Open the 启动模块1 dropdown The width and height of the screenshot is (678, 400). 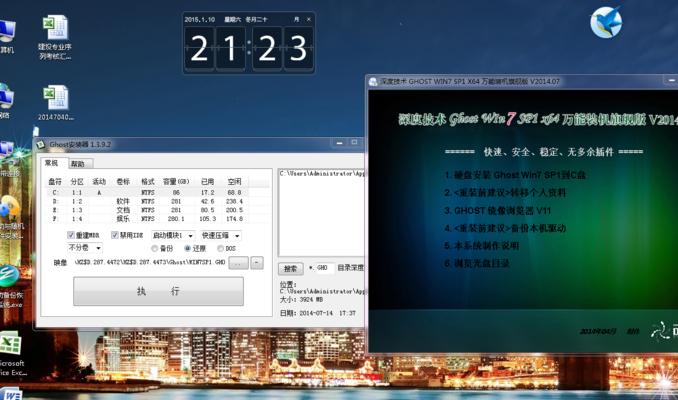[173, 235]
